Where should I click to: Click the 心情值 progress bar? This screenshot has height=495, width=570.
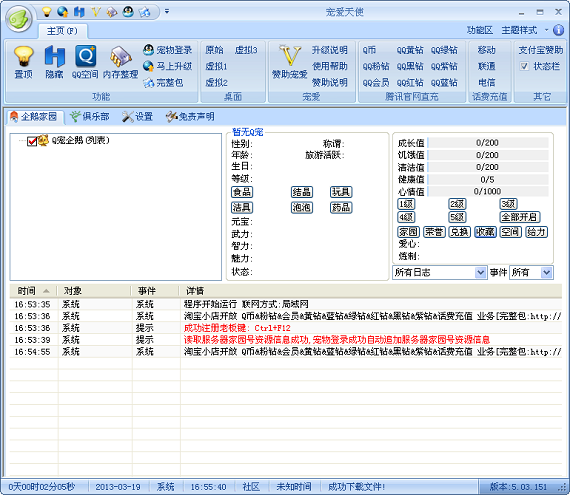click(x=488, y=191)
